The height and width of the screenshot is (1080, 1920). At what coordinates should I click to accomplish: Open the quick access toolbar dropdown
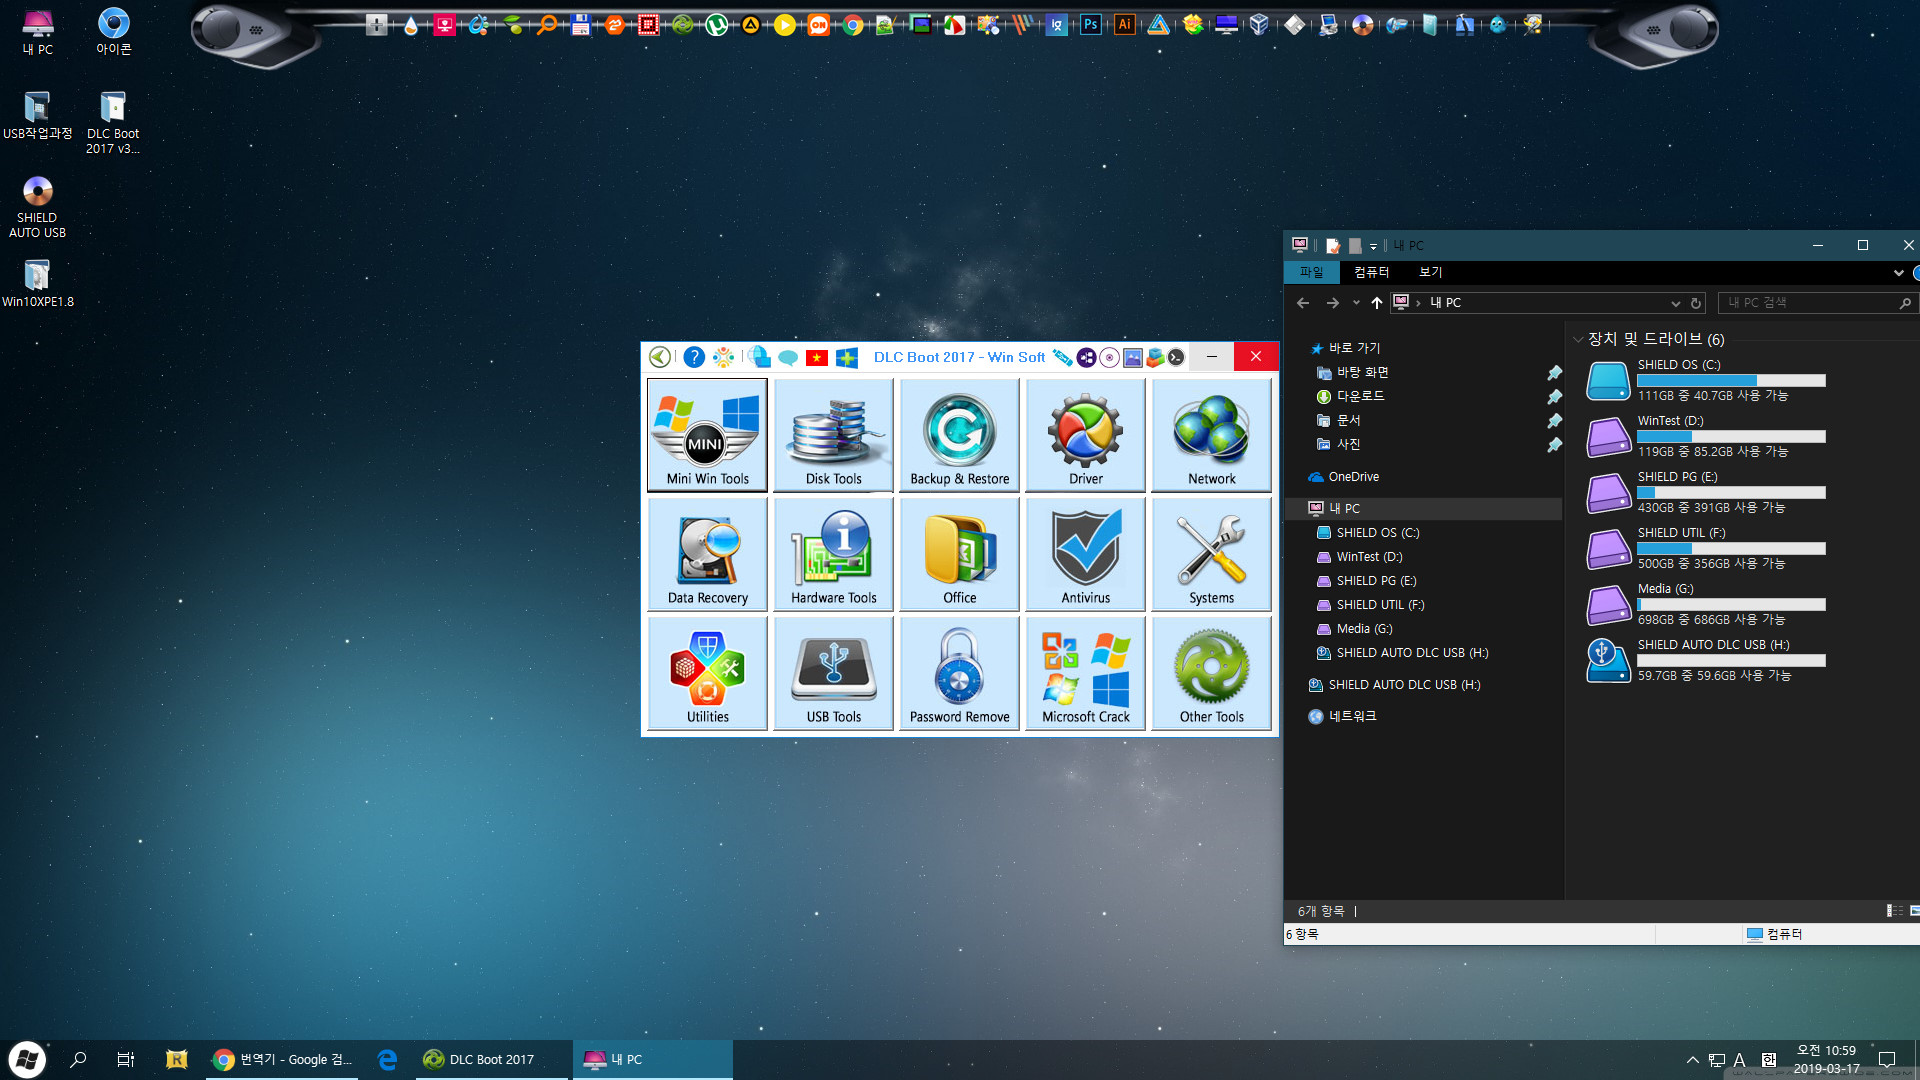1373,246
